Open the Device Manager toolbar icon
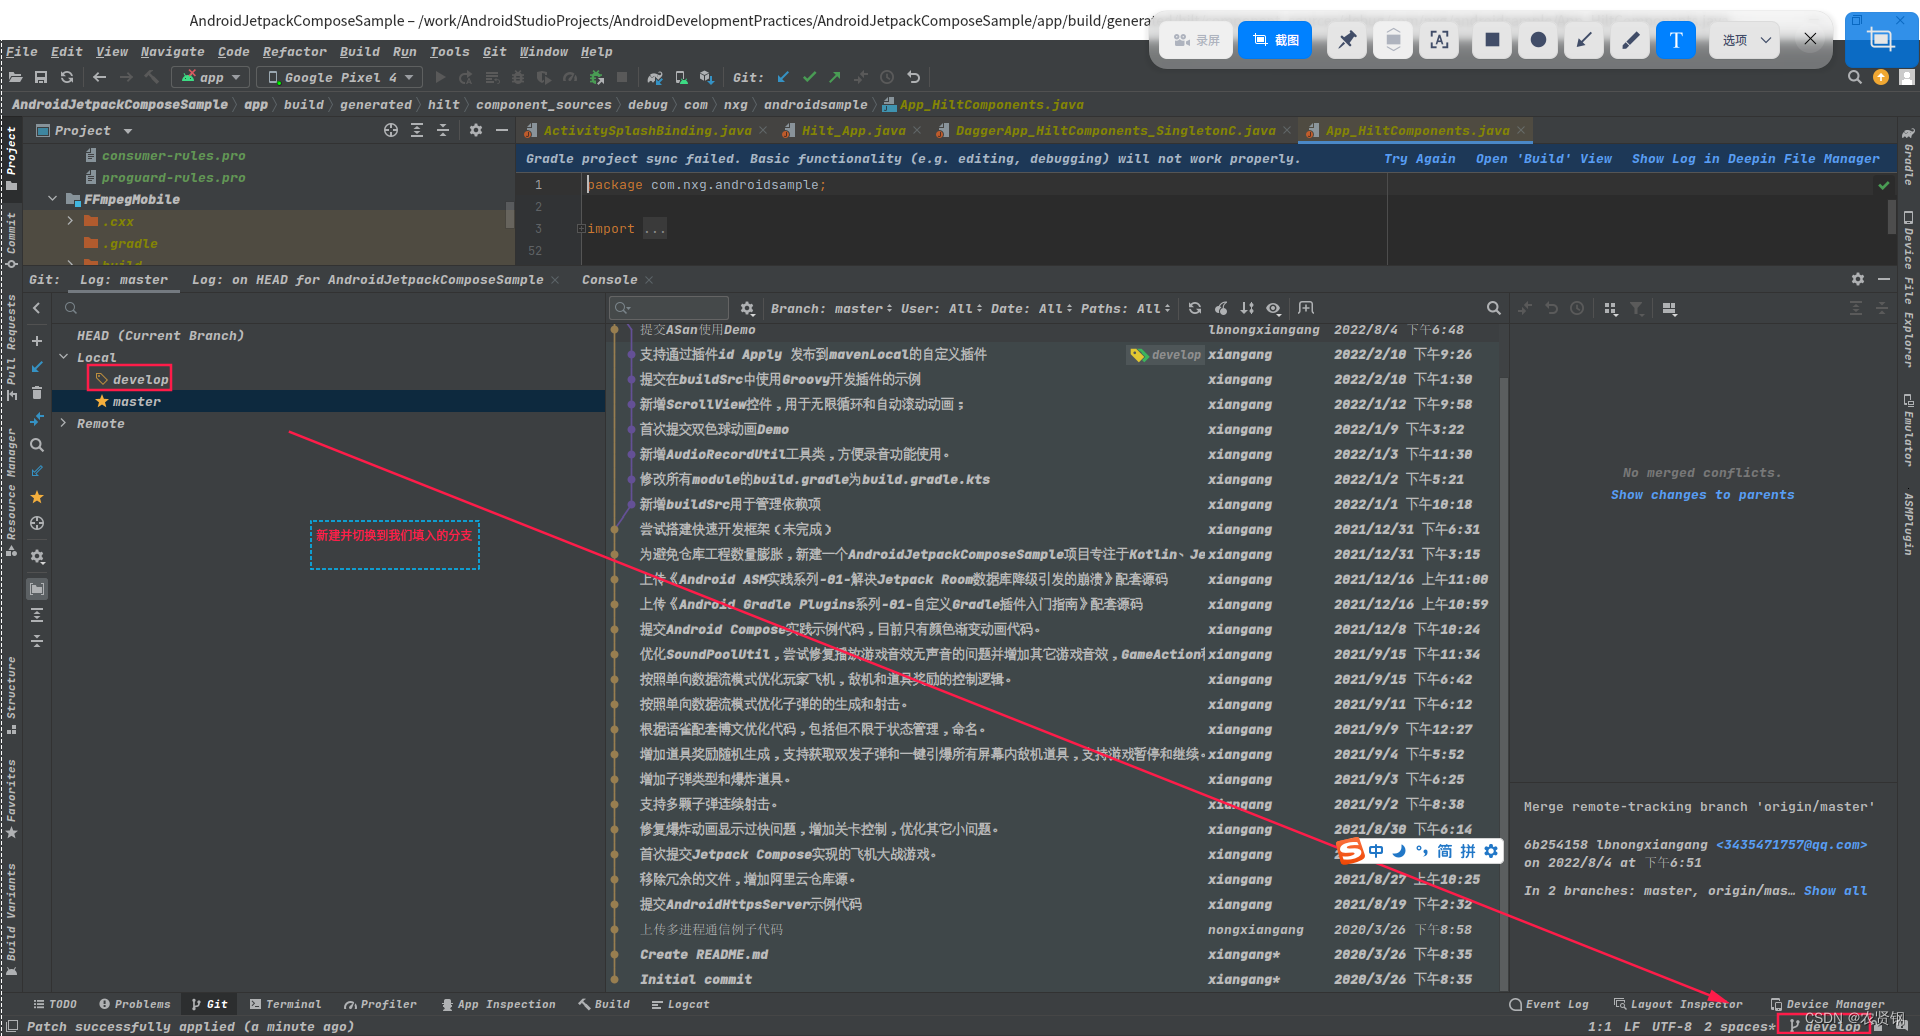The height and width of the screenshot is (1036, 1920). tap(681, 77)
